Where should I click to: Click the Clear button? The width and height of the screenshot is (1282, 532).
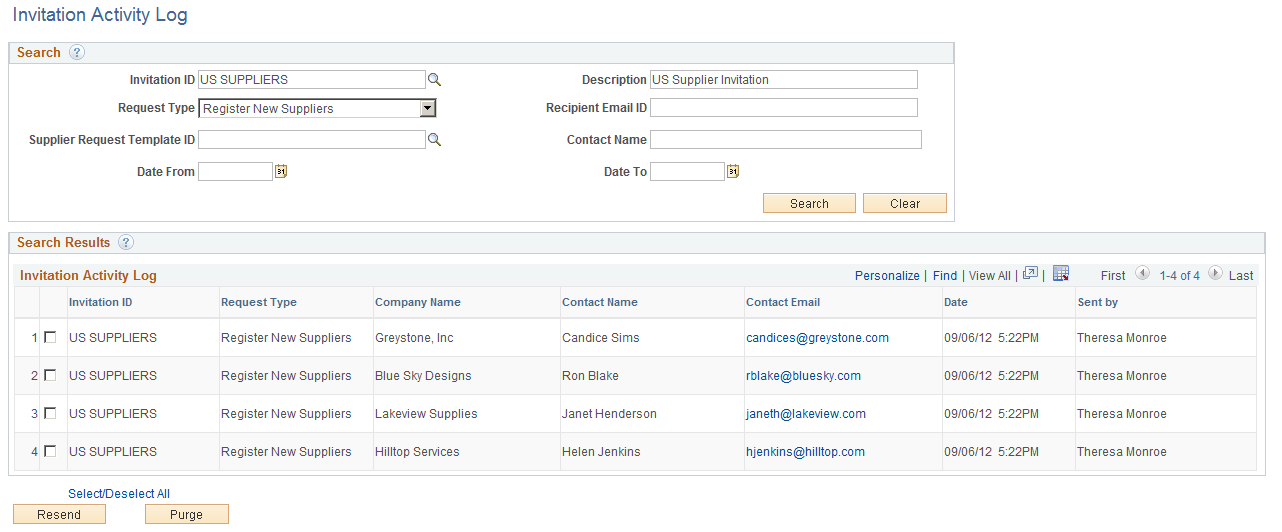pyautogui.click(x=905, y=203)
